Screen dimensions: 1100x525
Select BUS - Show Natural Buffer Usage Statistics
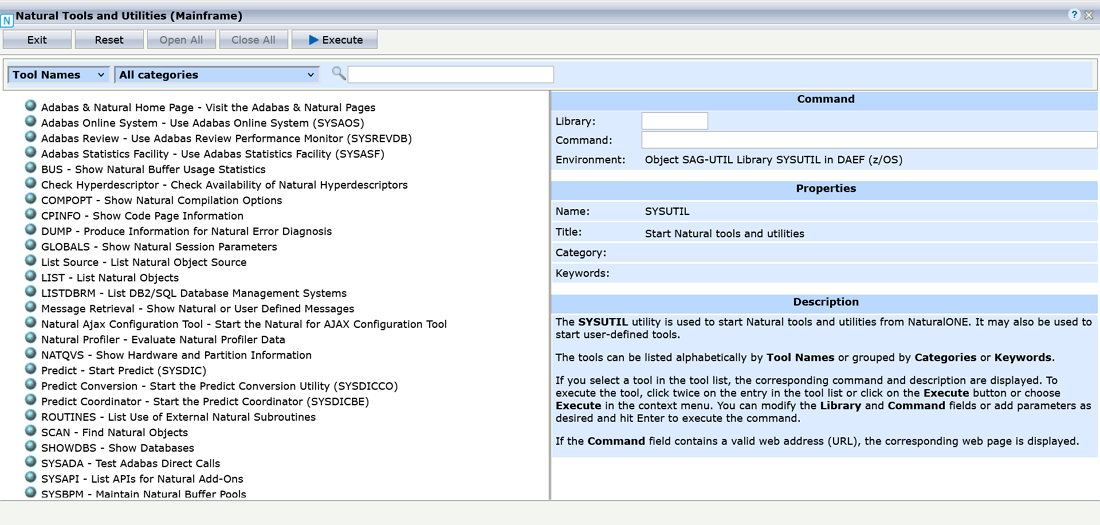pos(154,169)
